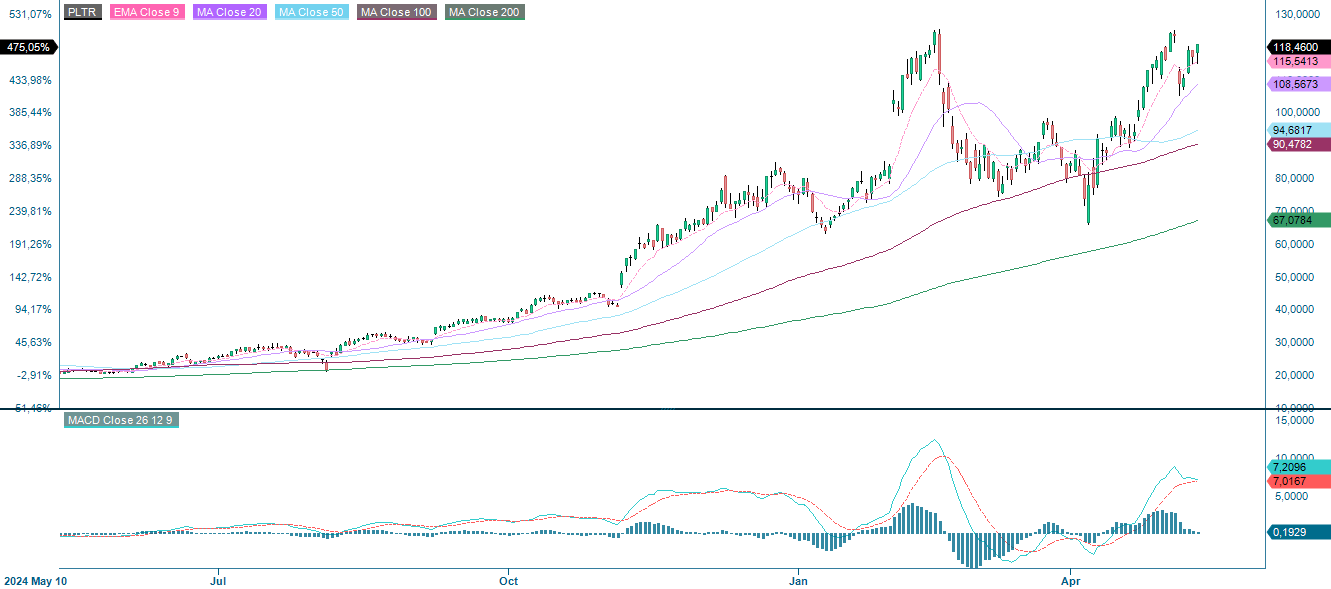Click the 2024 May 10 start date label

coord(35,580)
